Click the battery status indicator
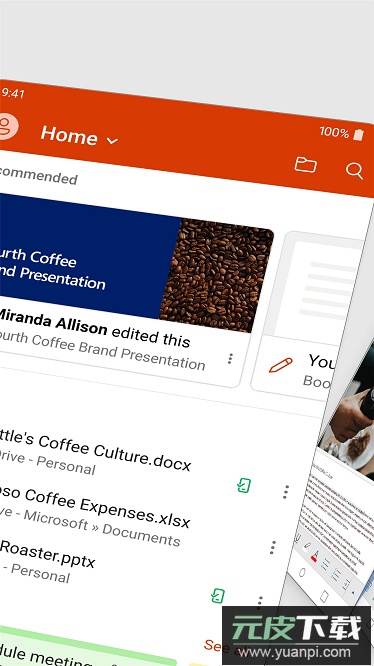 click(x=359, y=135)
